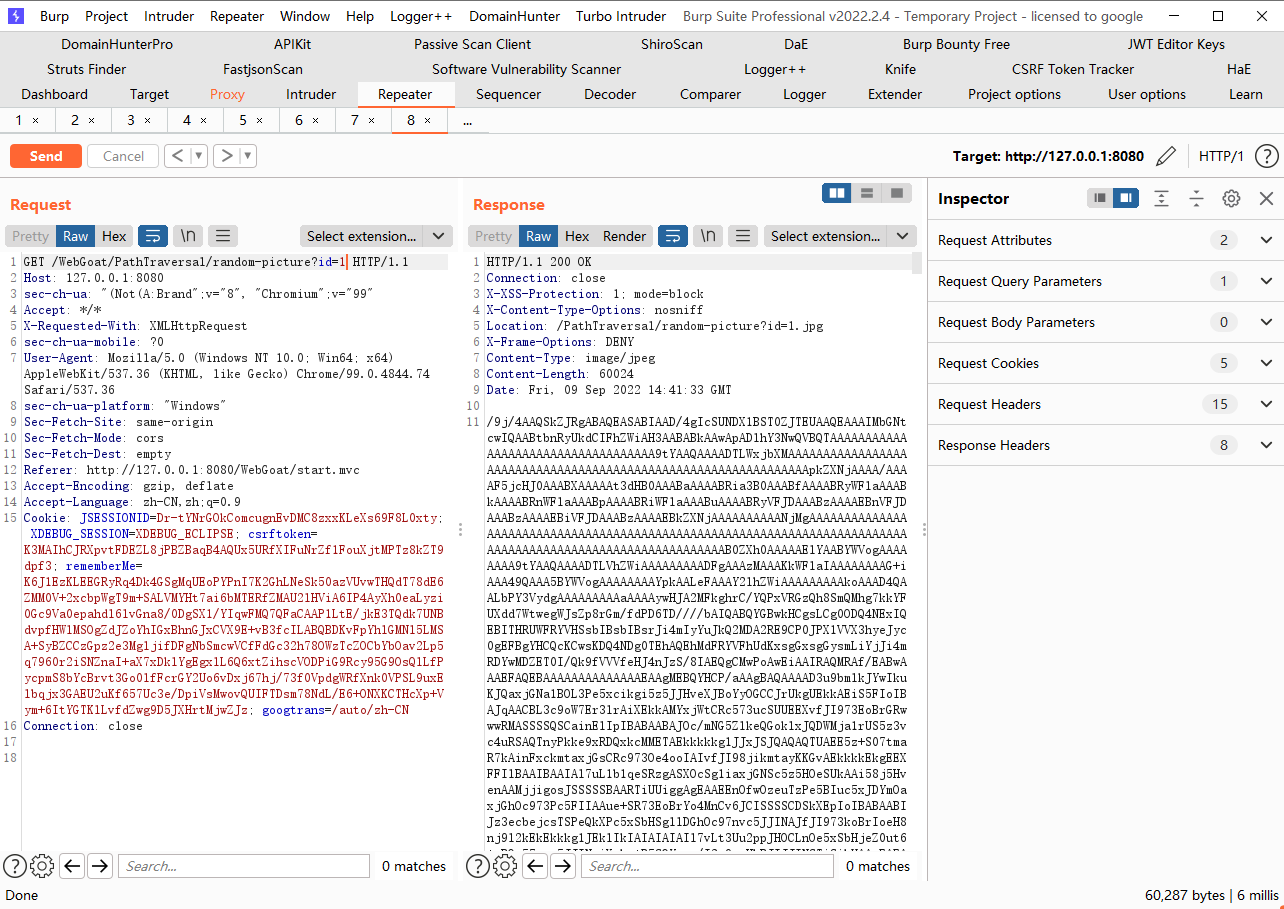Expand the Request Attributes section
This screenshot has height=909, width=1284.
click(1105, 240)
